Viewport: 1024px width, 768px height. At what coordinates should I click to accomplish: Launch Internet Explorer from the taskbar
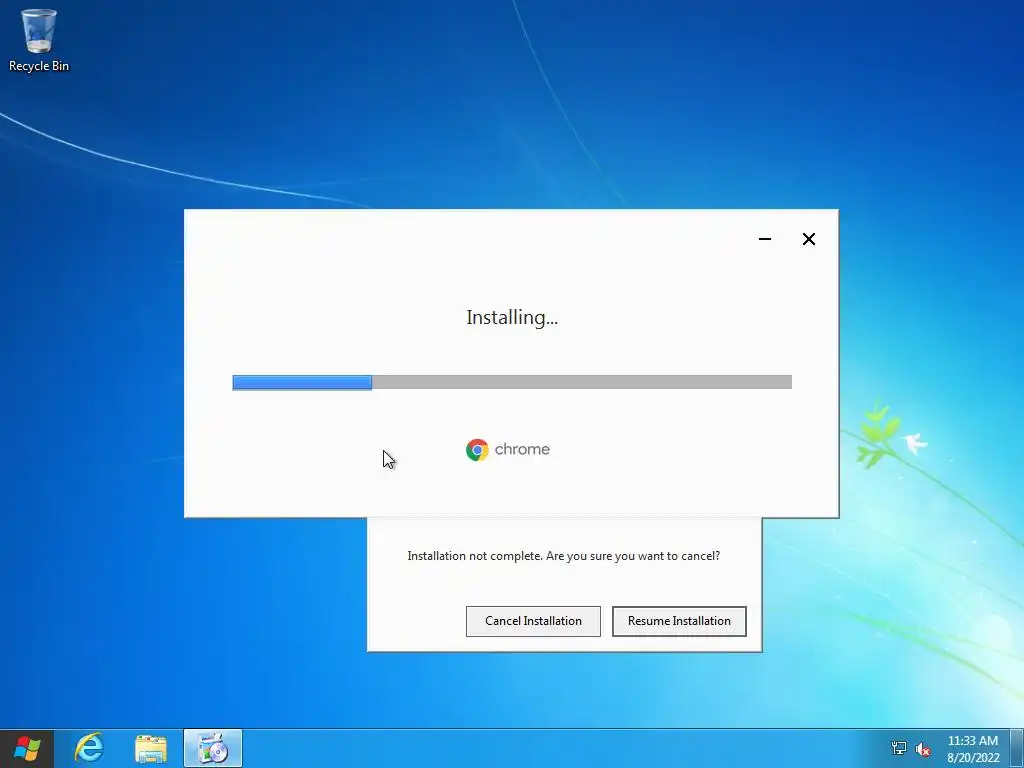pyautogui.click(x=89, y=748)
